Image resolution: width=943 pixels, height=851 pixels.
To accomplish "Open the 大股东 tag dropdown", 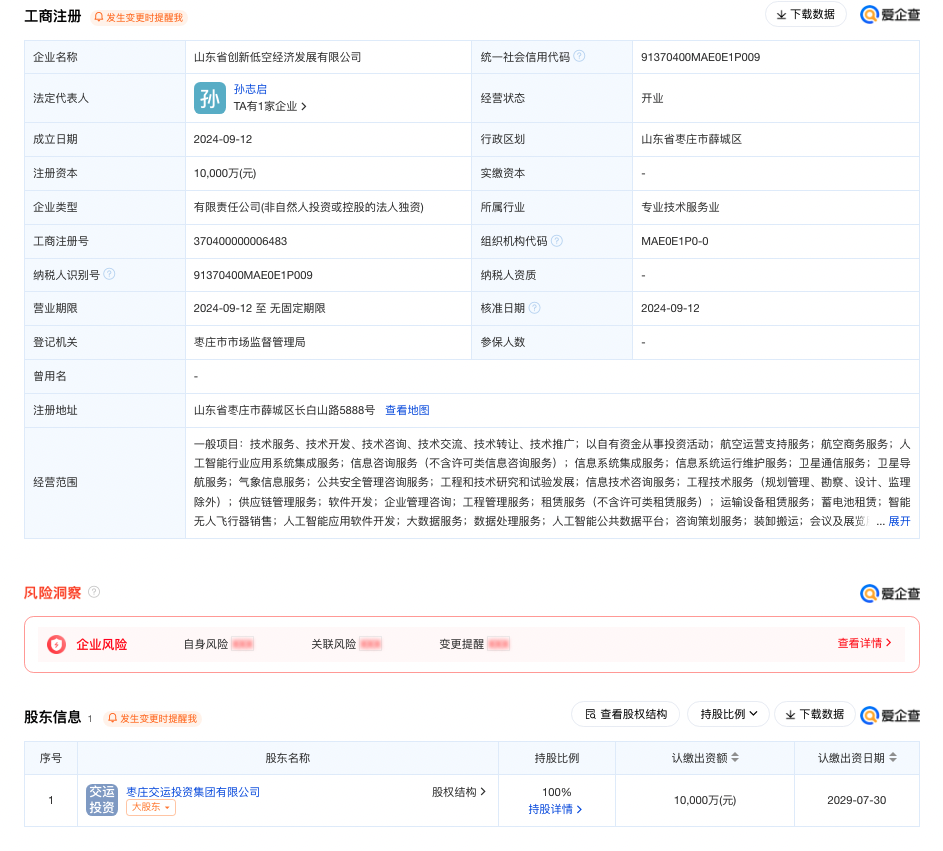I will pyautogui.click(x=151, y=808).
